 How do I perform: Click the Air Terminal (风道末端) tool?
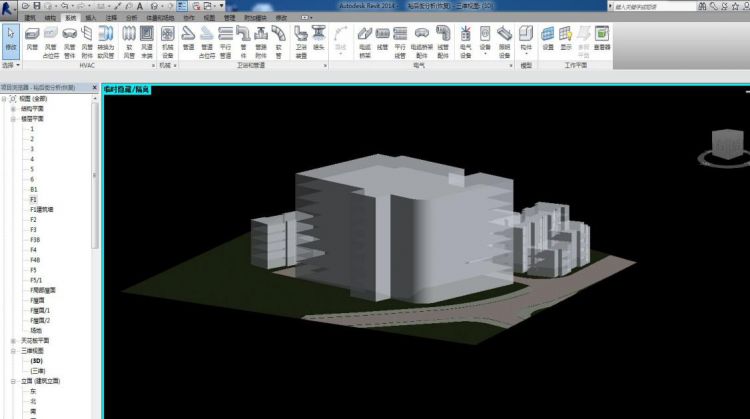click(147, 42)
